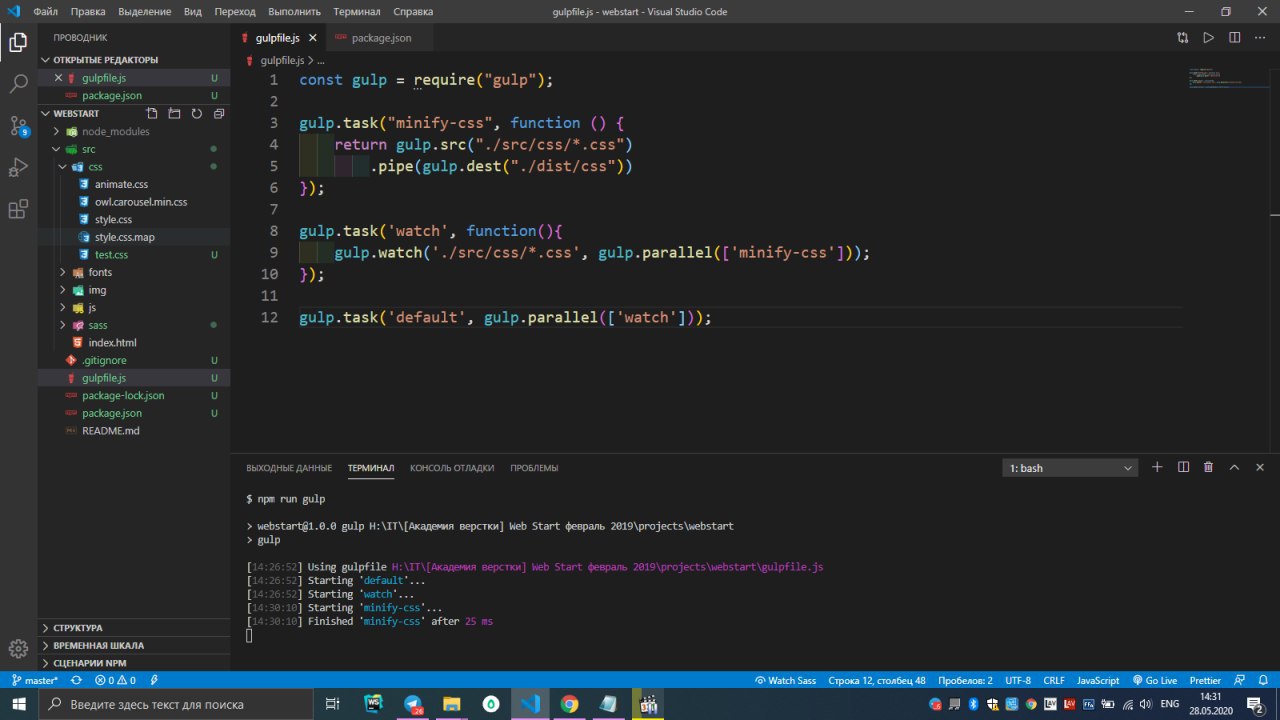Screen dimensions: 1280x720
Task: Switch to Выходные данные panel tab
Action: (289, 468)
